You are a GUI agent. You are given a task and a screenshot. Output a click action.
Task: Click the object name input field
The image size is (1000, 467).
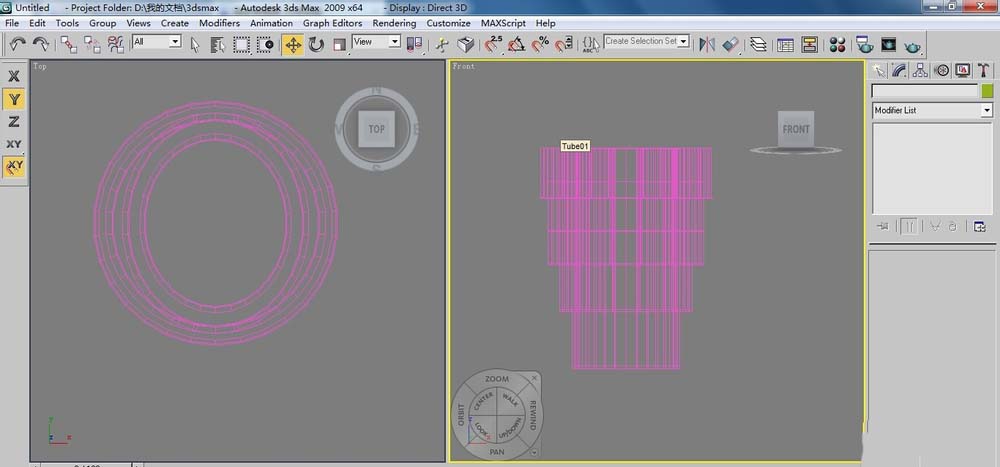[925, 91]
